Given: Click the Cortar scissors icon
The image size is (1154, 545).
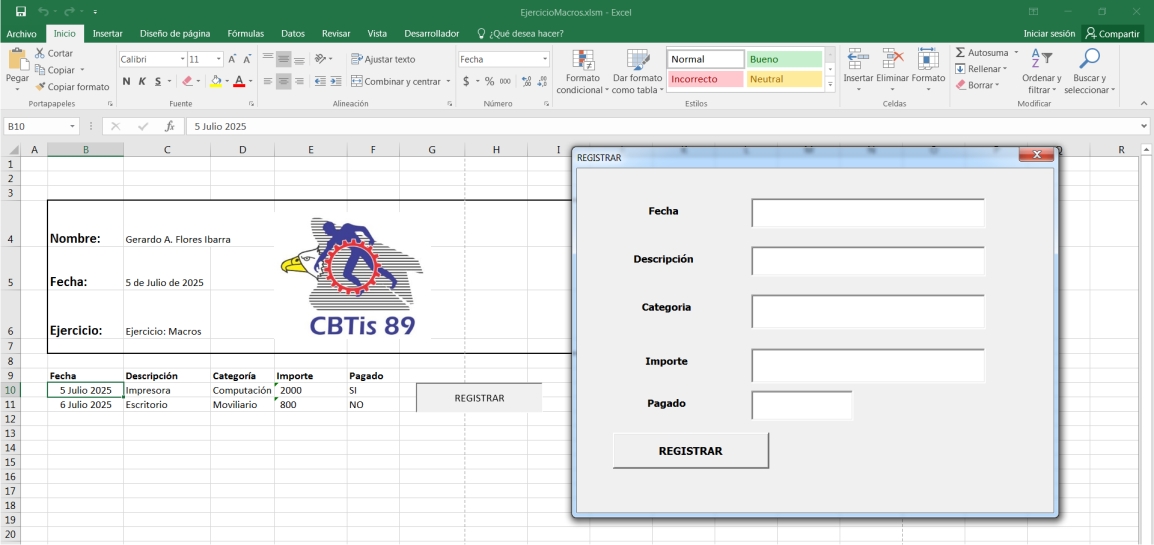Looking at the screenshot, I should pyautogui.click(x=40, y=53).
